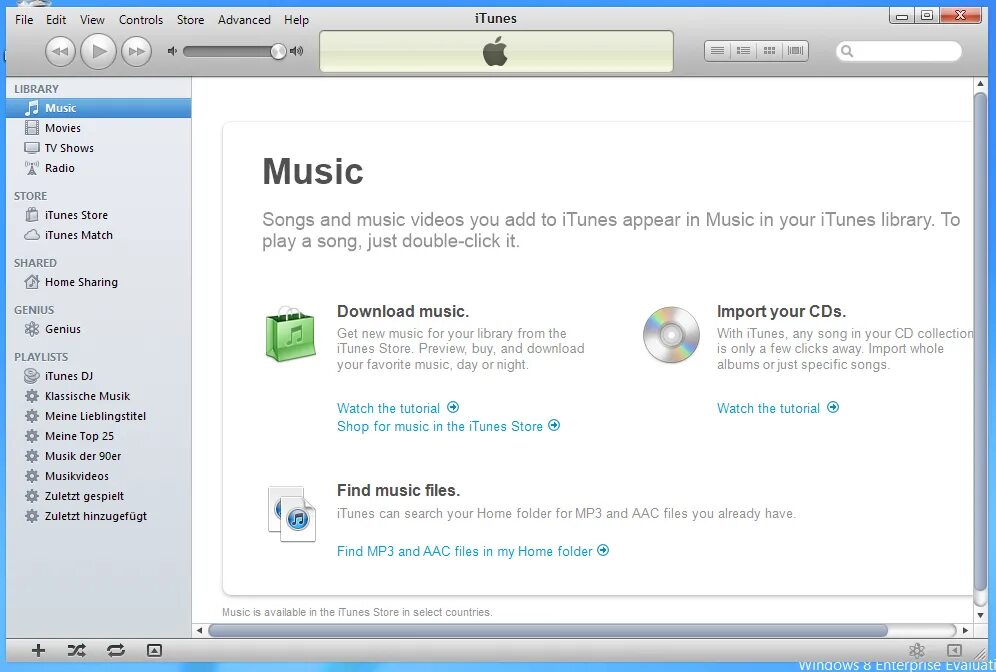The height and width of the screenshot is (672, 996).
Task: Open the Zuletzt hinzugefügt playlist
Action: [x=98, y=516]
